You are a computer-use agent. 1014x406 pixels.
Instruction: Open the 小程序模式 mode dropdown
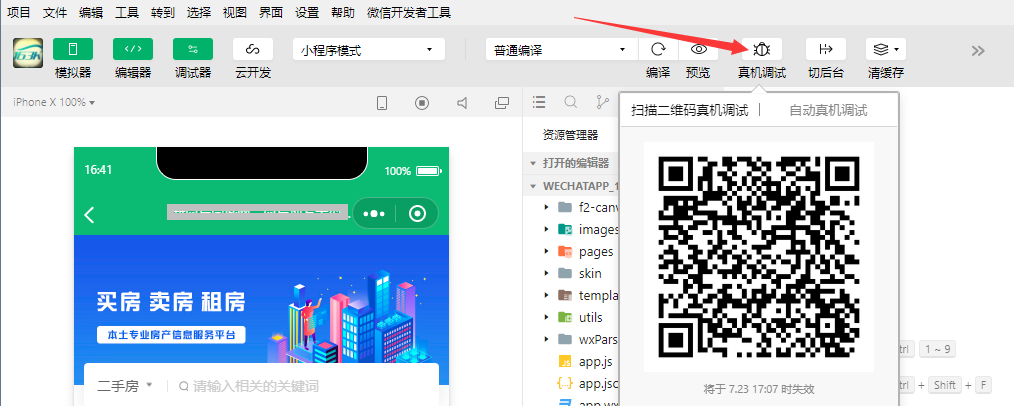click(369, 50)
